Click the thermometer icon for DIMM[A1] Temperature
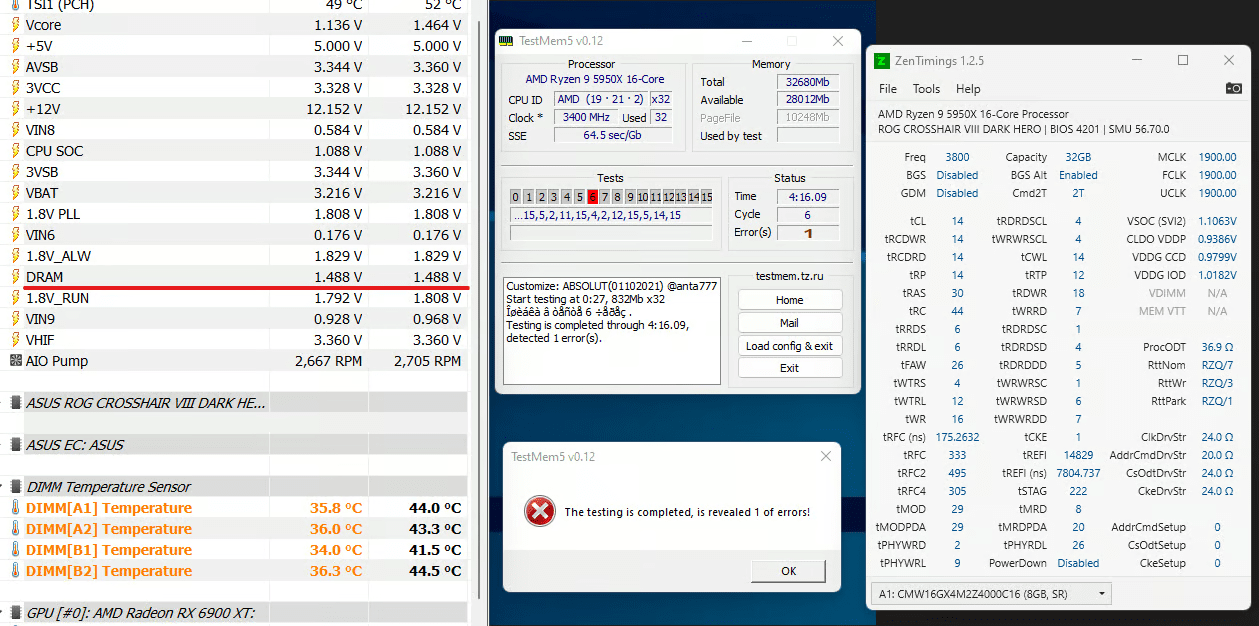Viewport: 1259px width, 626px height. pyautogui.click(x=15, y=508)
